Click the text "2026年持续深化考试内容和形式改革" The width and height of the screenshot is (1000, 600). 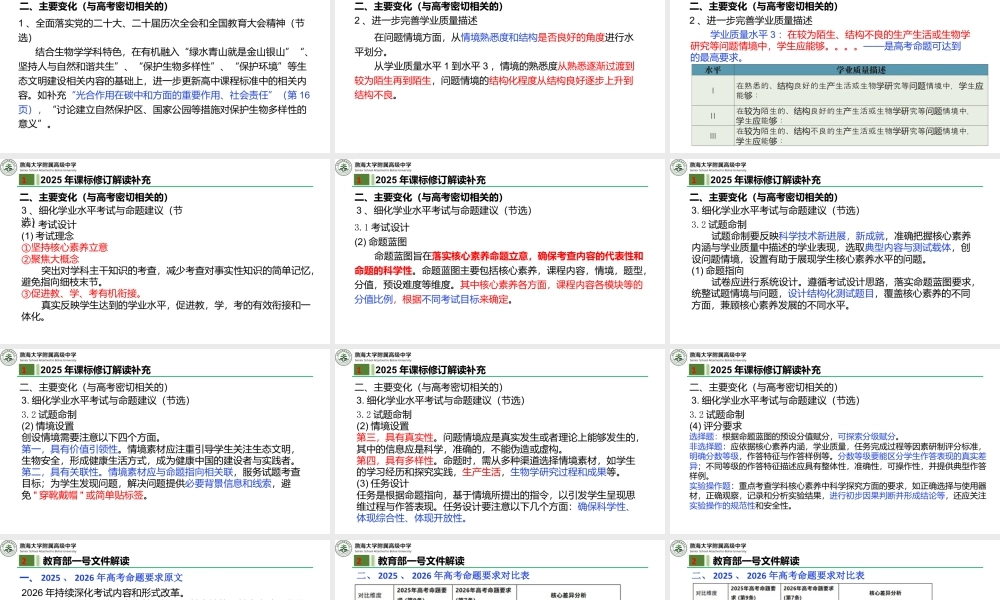point(103,593)
